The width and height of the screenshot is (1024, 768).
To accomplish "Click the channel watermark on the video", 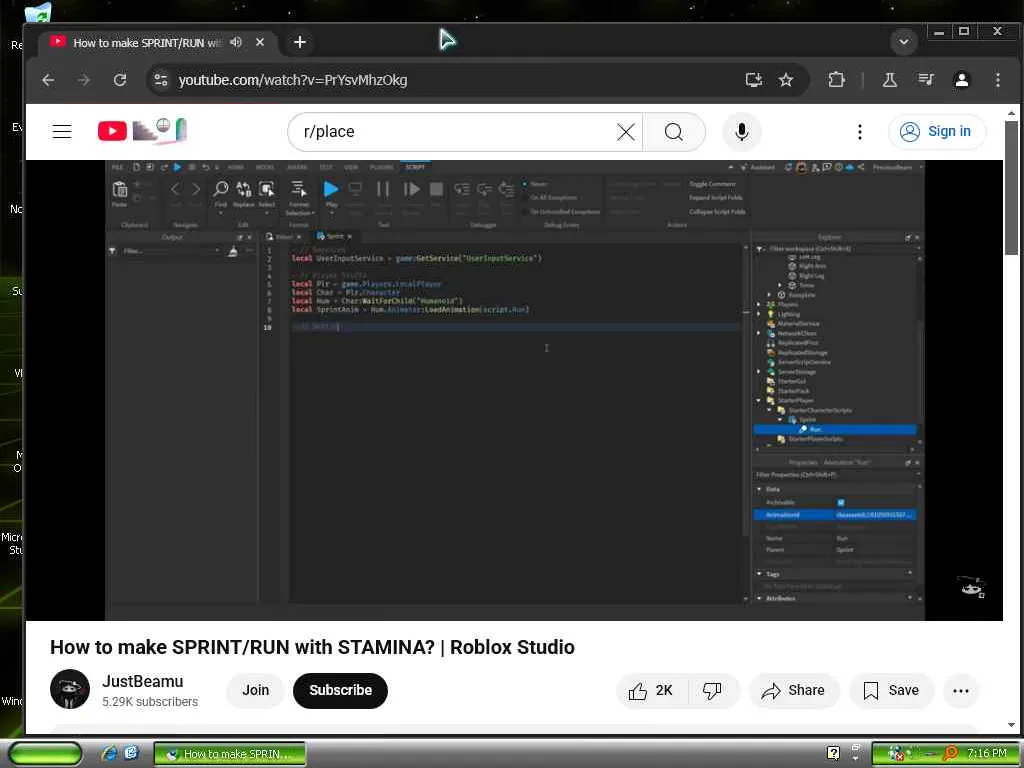I will [x=972, y=586].
